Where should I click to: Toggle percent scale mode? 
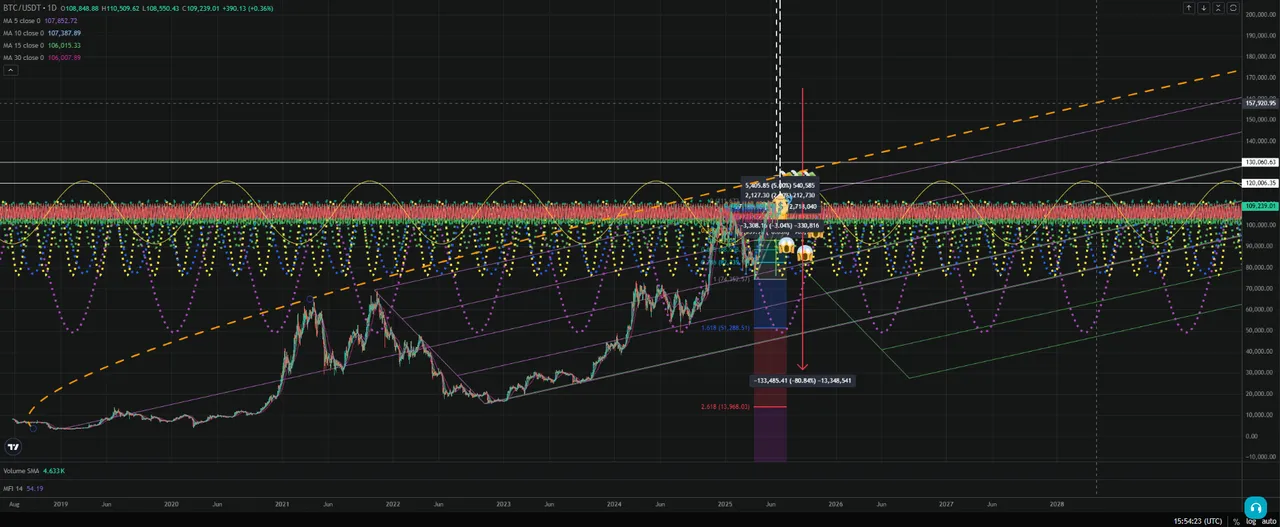pos(1236,521)
